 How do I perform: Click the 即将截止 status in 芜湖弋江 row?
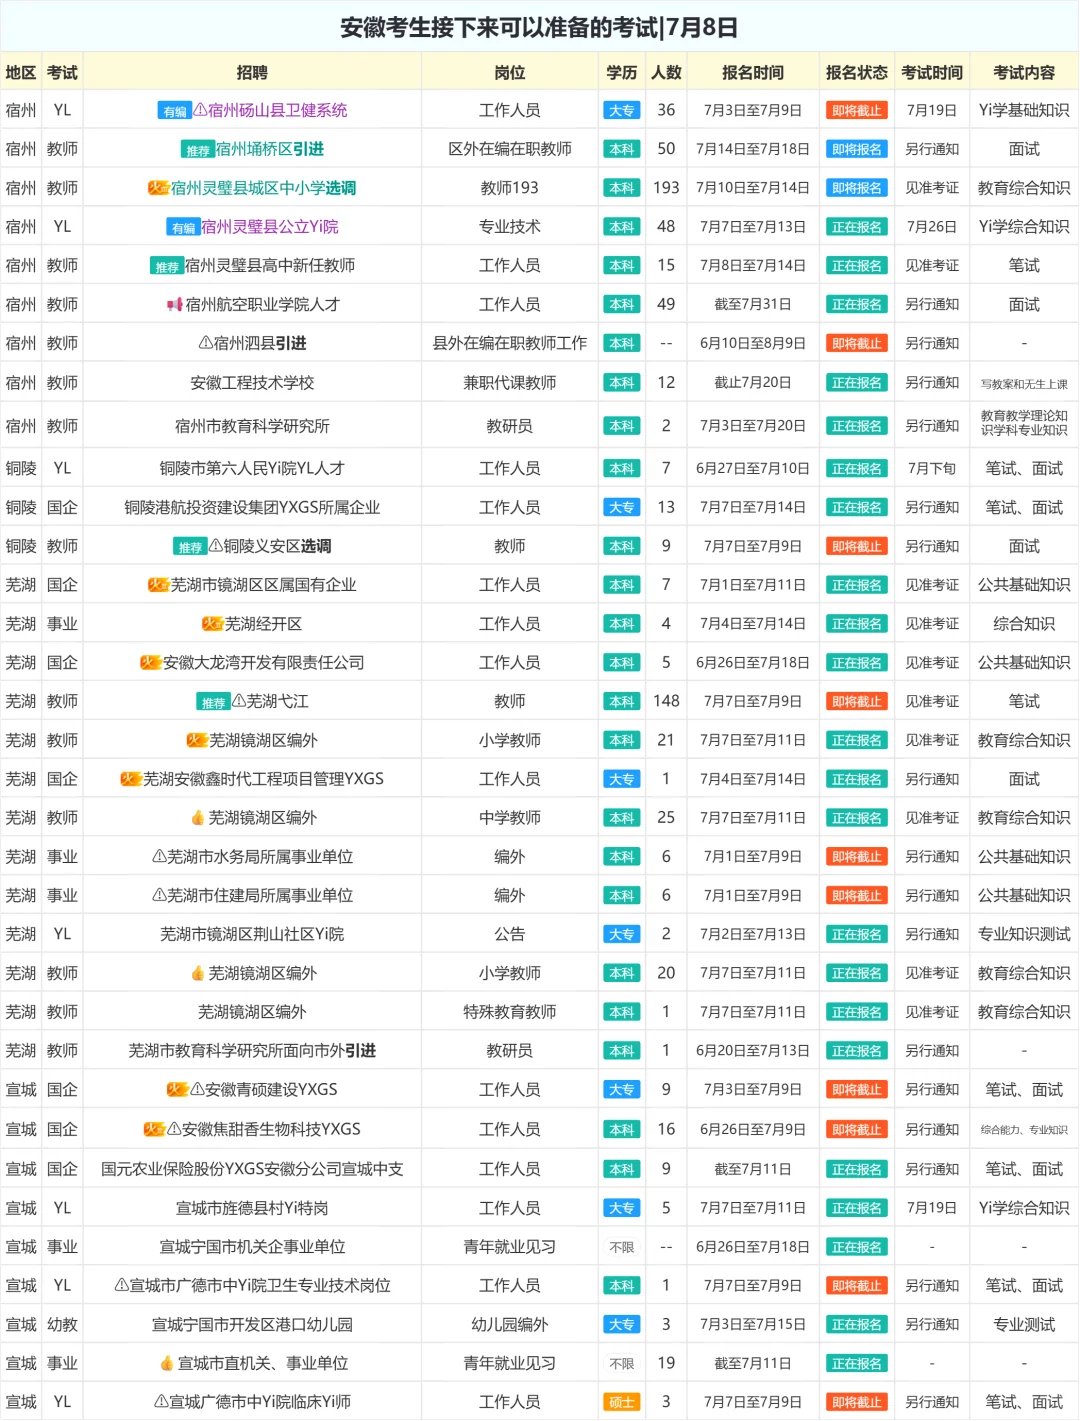click(857, 702)
